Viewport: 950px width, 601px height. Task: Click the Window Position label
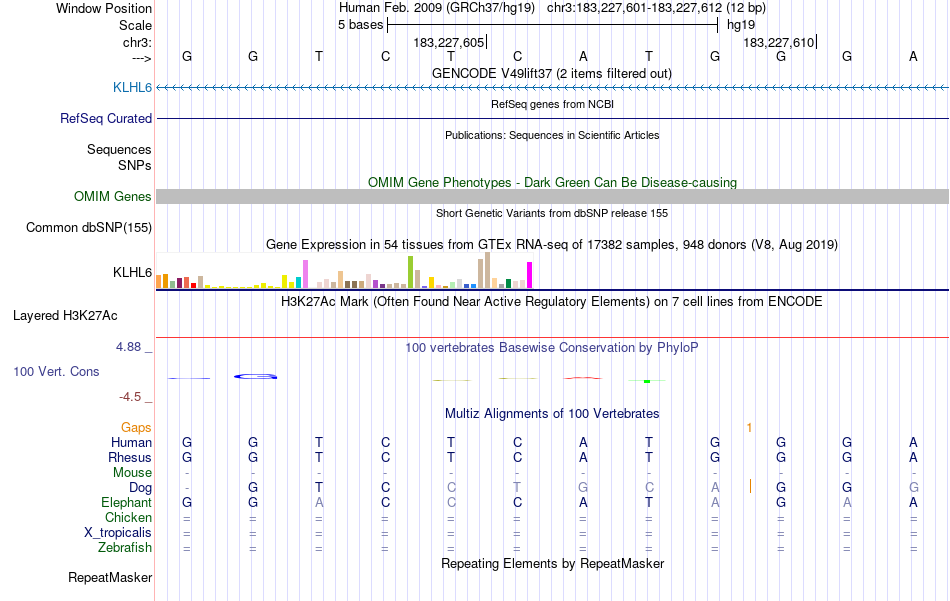point(104,8)
